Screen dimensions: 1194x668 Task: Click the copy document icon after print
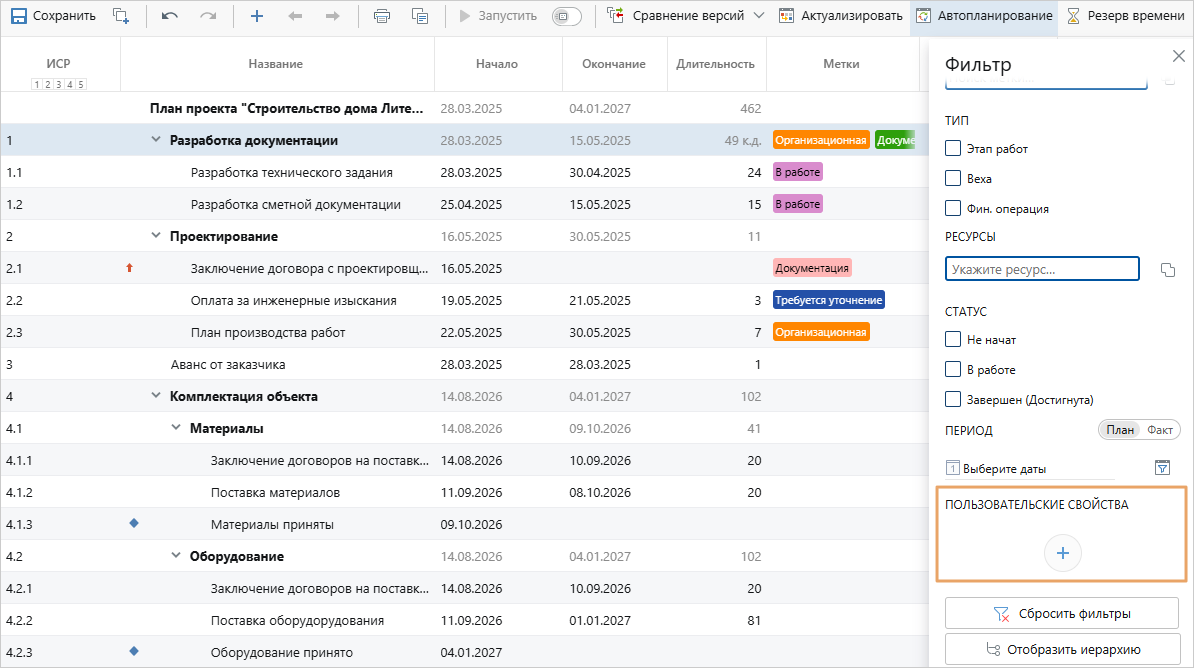click(420, 16)
